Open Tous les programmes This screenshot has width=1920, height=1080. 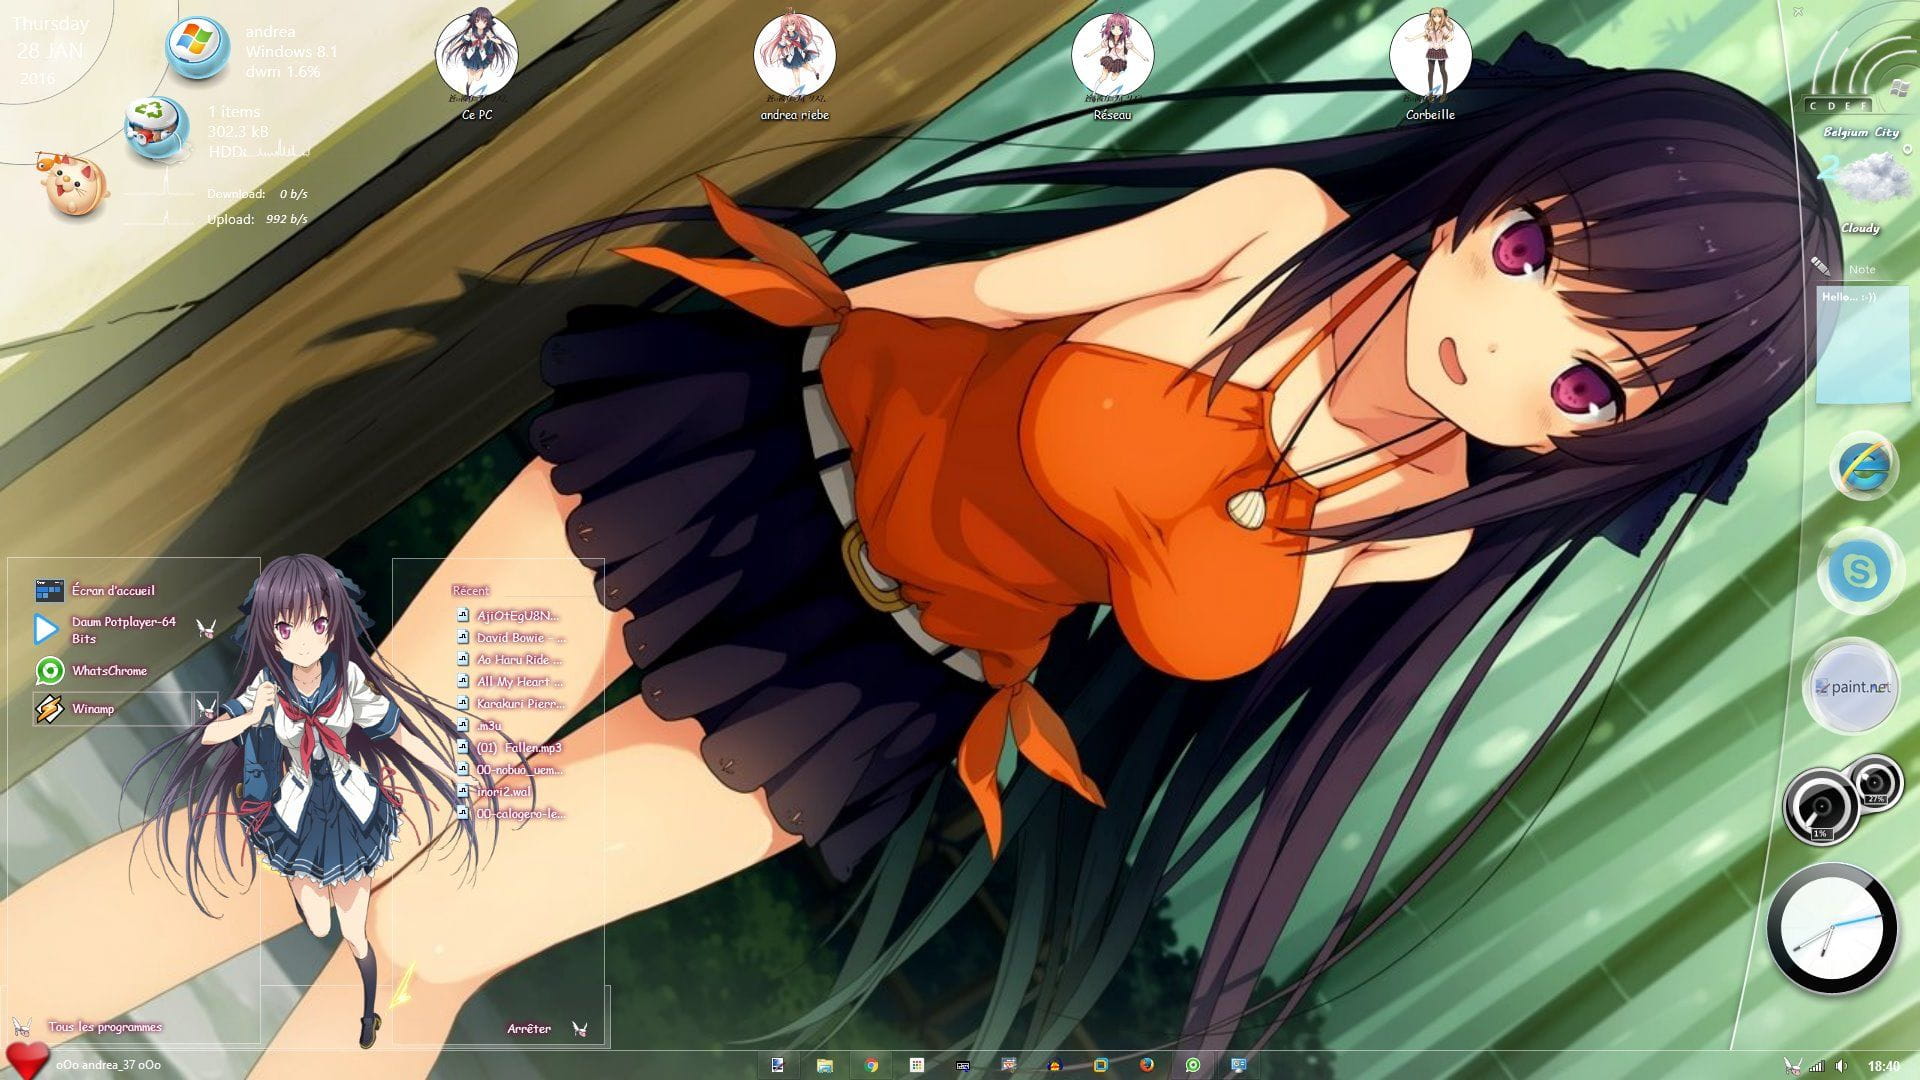point(104,1027)
